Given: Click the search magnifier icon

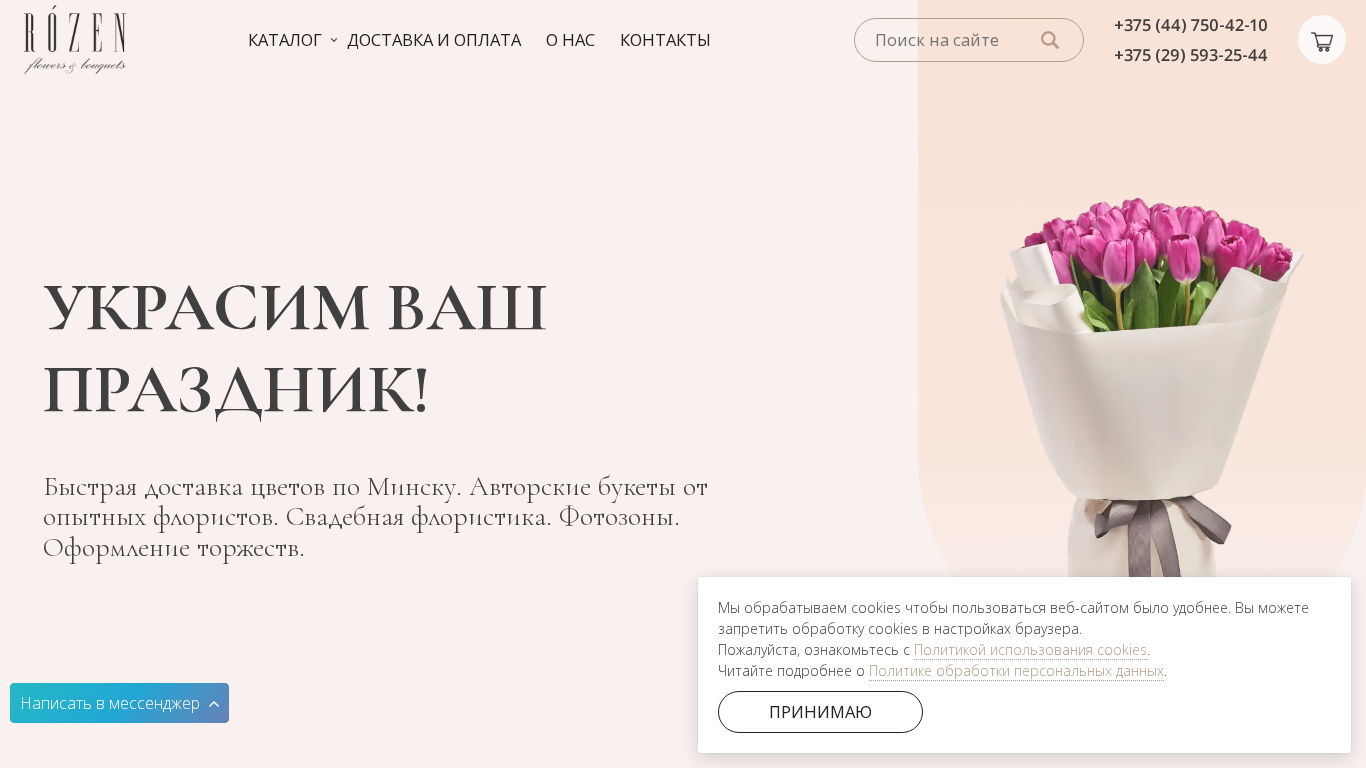Looking at the screenshot, I should (1050, 40).
